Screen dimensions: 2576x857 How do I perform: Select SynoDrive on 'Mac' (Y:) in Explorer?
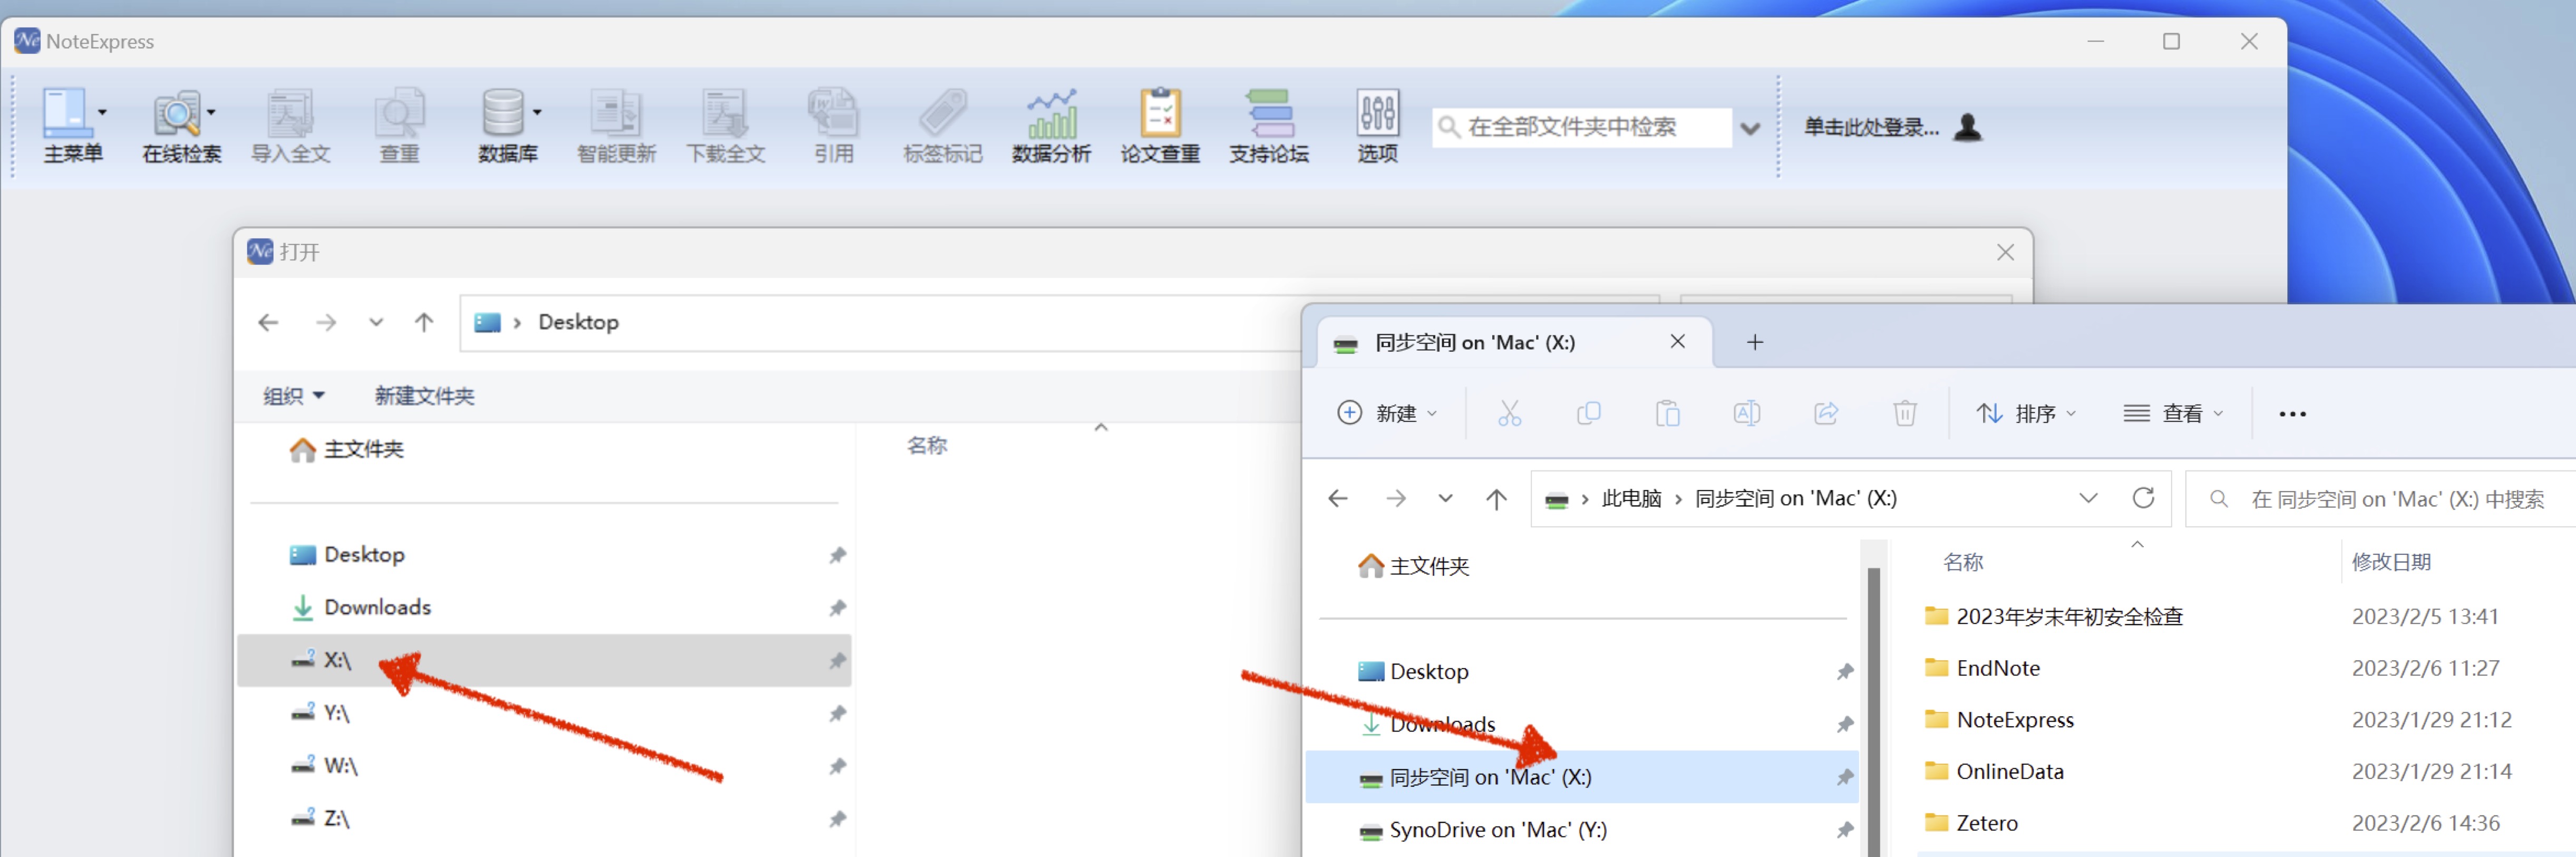click(1582, 830)
